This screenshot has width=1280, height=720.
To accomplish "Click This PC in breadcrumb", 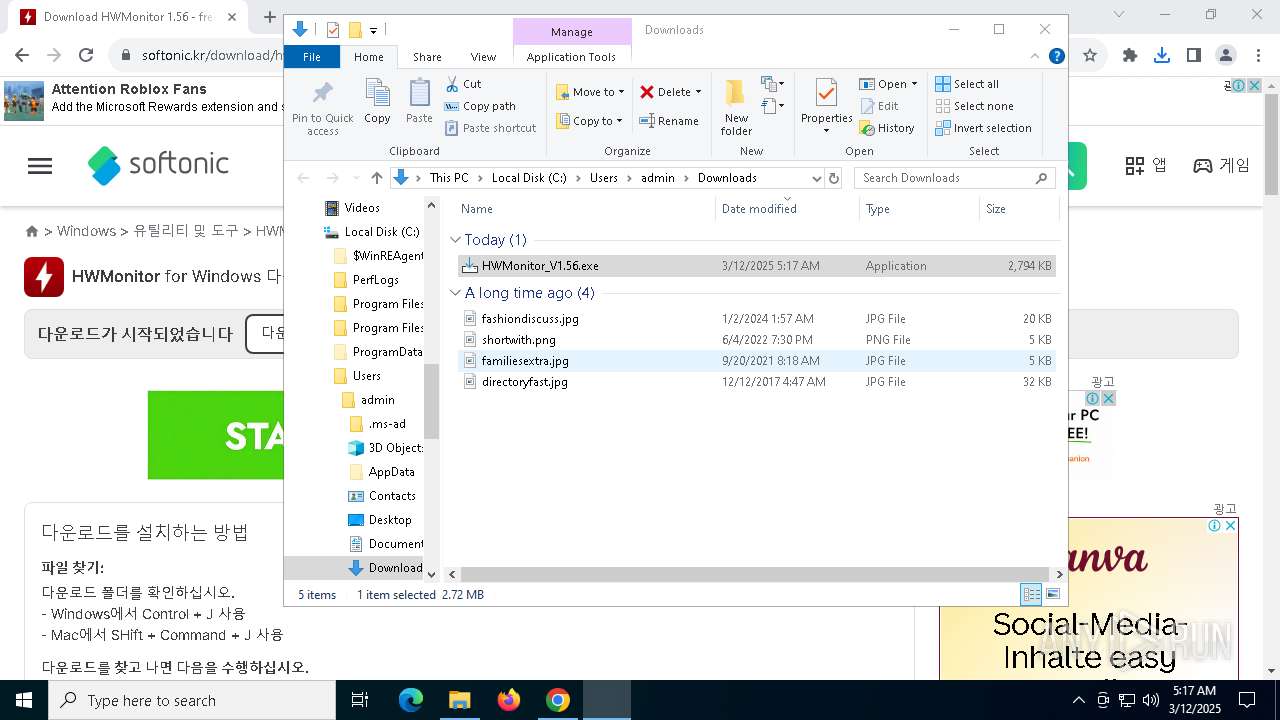I will [449, 178].
